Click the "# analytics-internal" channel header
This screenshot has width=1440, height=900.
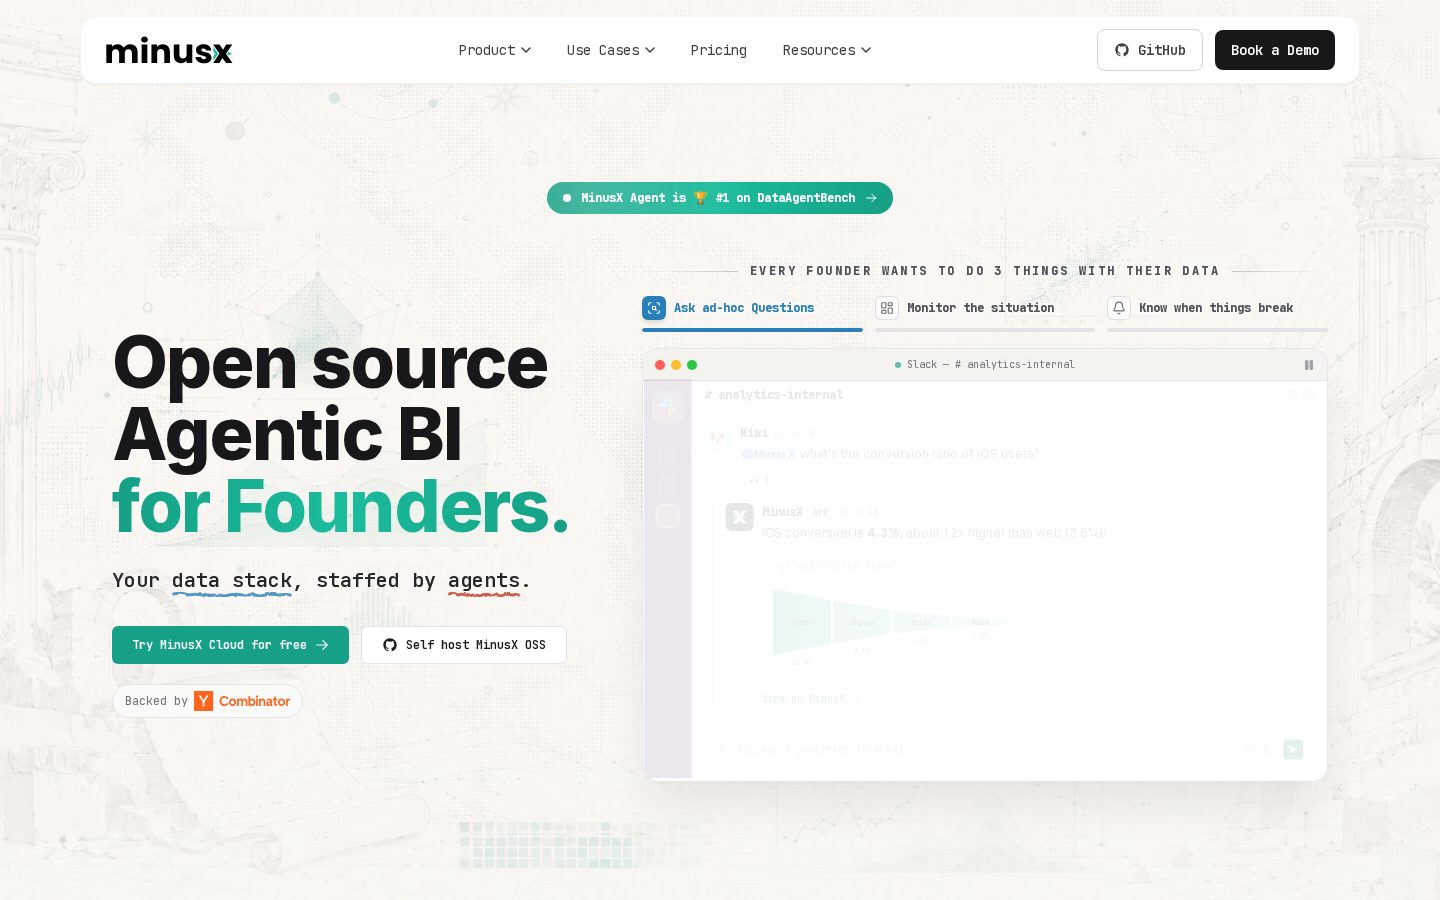(774, 395)
